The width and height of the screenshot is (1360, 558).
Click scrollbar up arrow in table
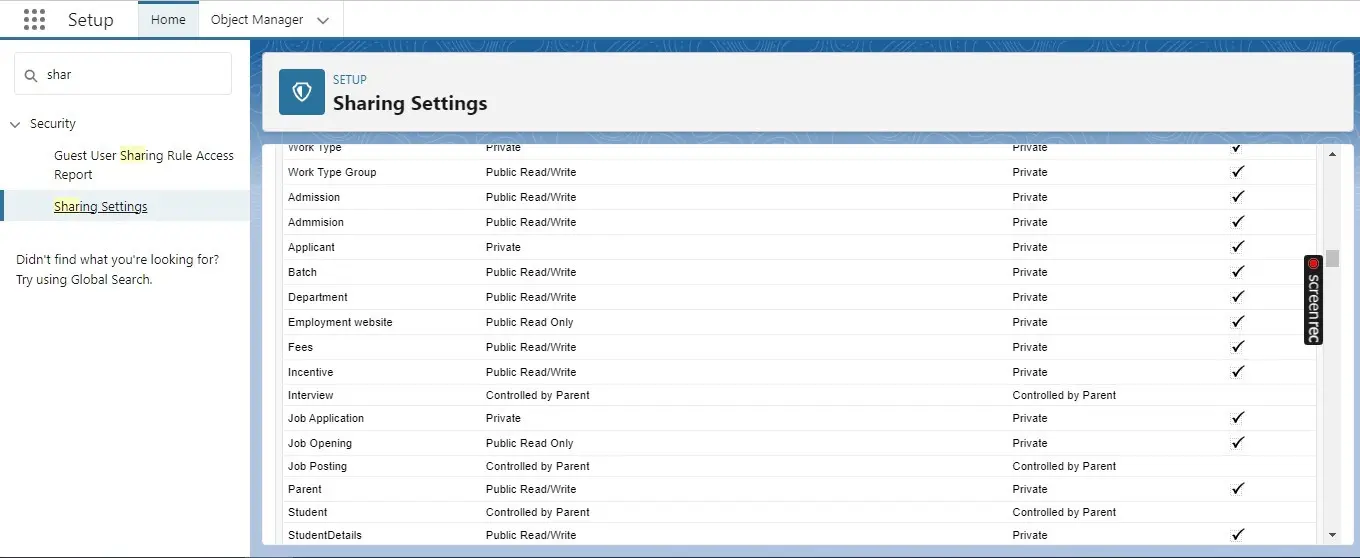[1332, 154]
